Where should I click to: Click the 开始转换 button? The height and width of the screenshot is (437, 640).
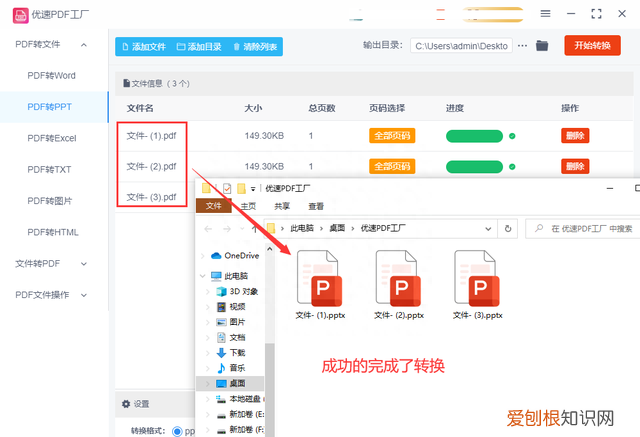592,45
